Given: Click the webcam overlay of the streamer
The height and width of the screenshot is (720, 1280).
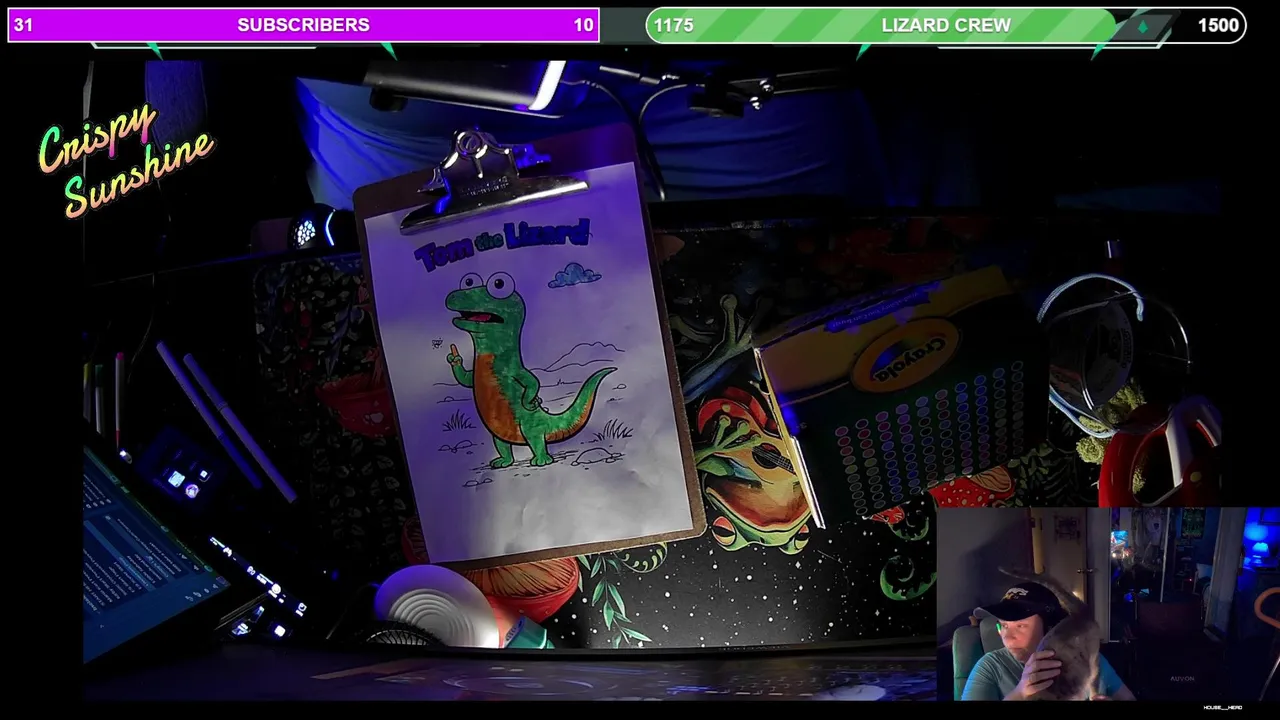Looking at the screenshot, I should click(x=1108, y=604).
